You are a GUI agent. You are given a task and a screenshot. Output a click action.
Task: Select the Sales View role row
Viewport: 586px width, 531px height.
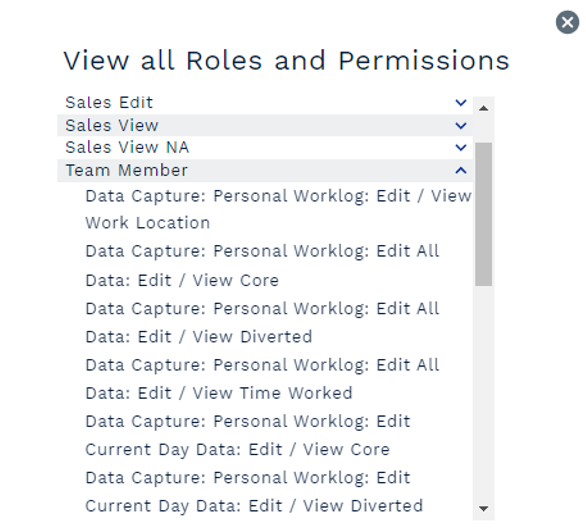tap(265, 126)
